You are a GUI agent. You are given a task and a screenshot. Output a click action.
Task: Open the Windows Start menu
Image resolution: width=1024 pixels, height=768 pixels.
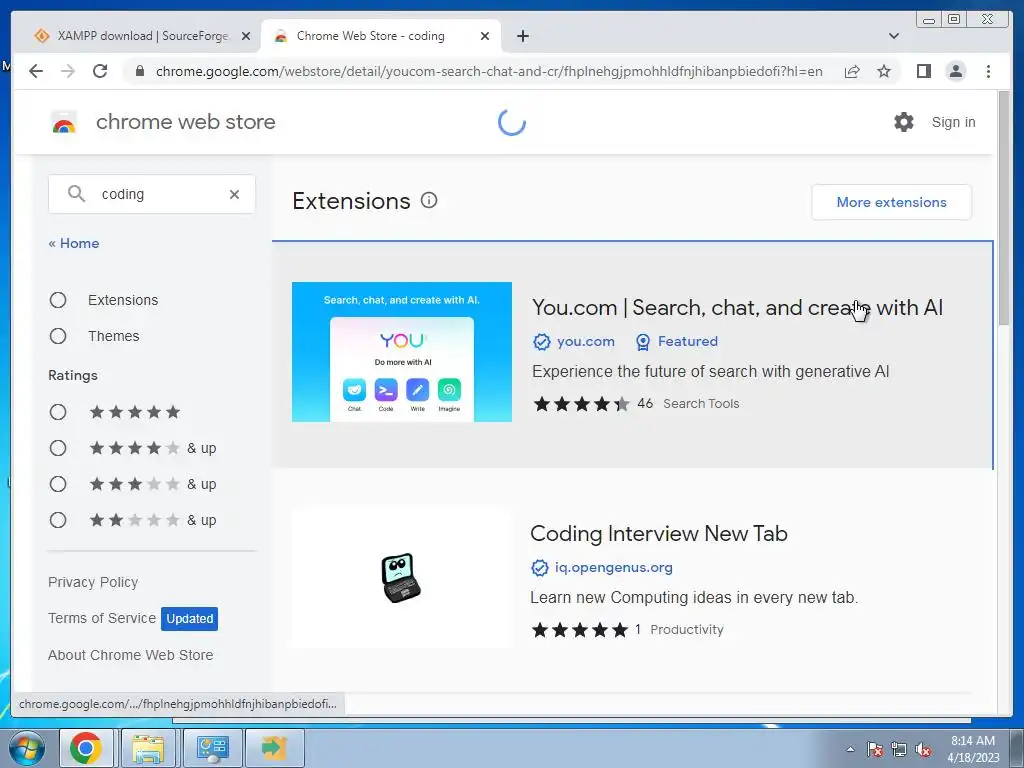[26, 748]
